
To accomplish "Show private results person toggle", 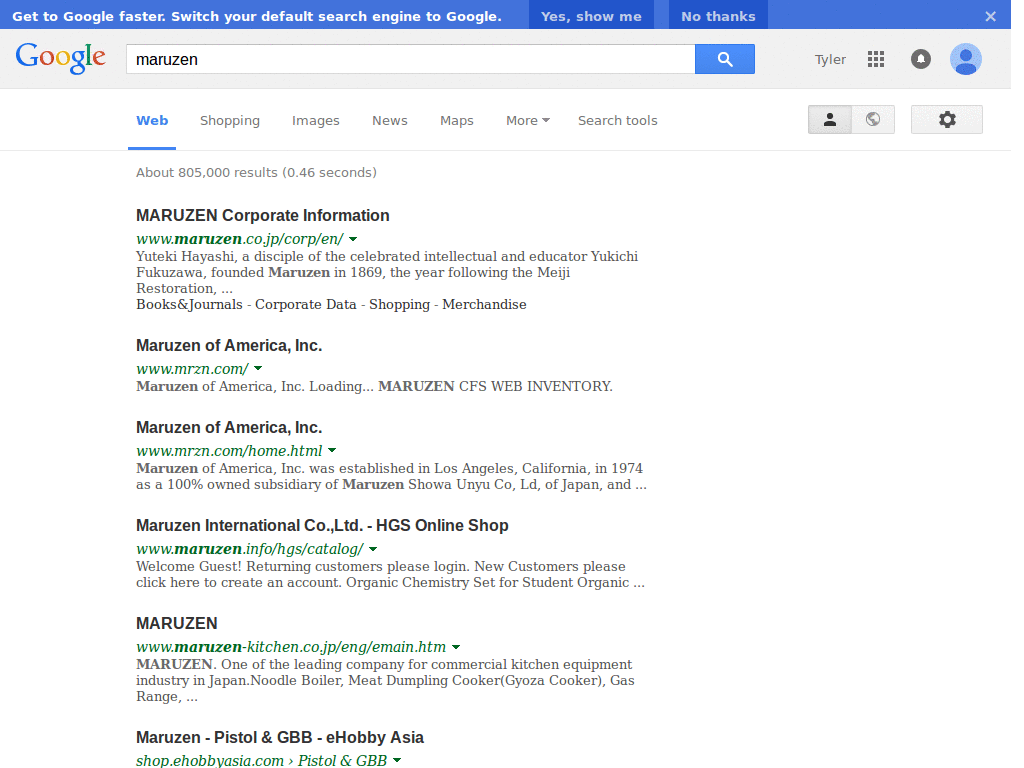I will [x=830, y=120].
